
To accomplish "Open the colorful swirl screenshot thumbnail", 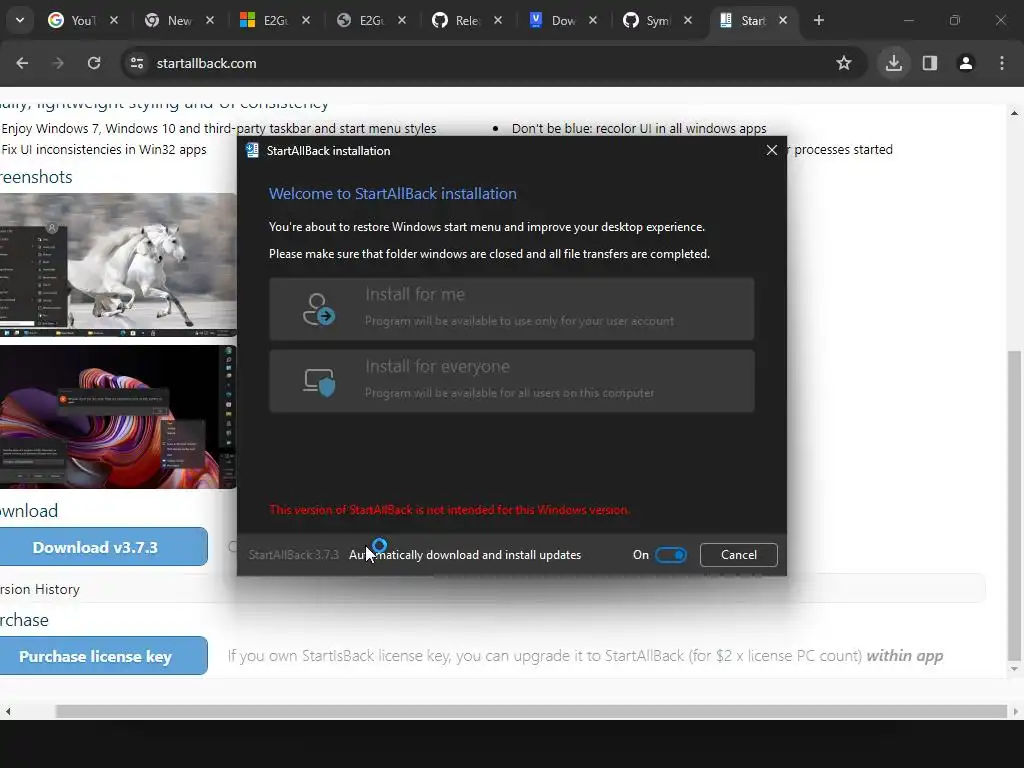I will tap(118, 417).
